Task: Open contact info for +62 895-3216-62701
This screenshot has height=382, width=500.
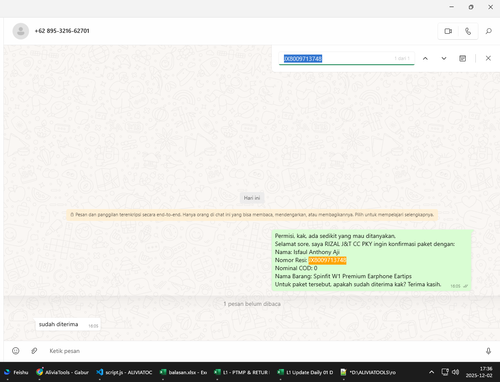Action: 62,31
